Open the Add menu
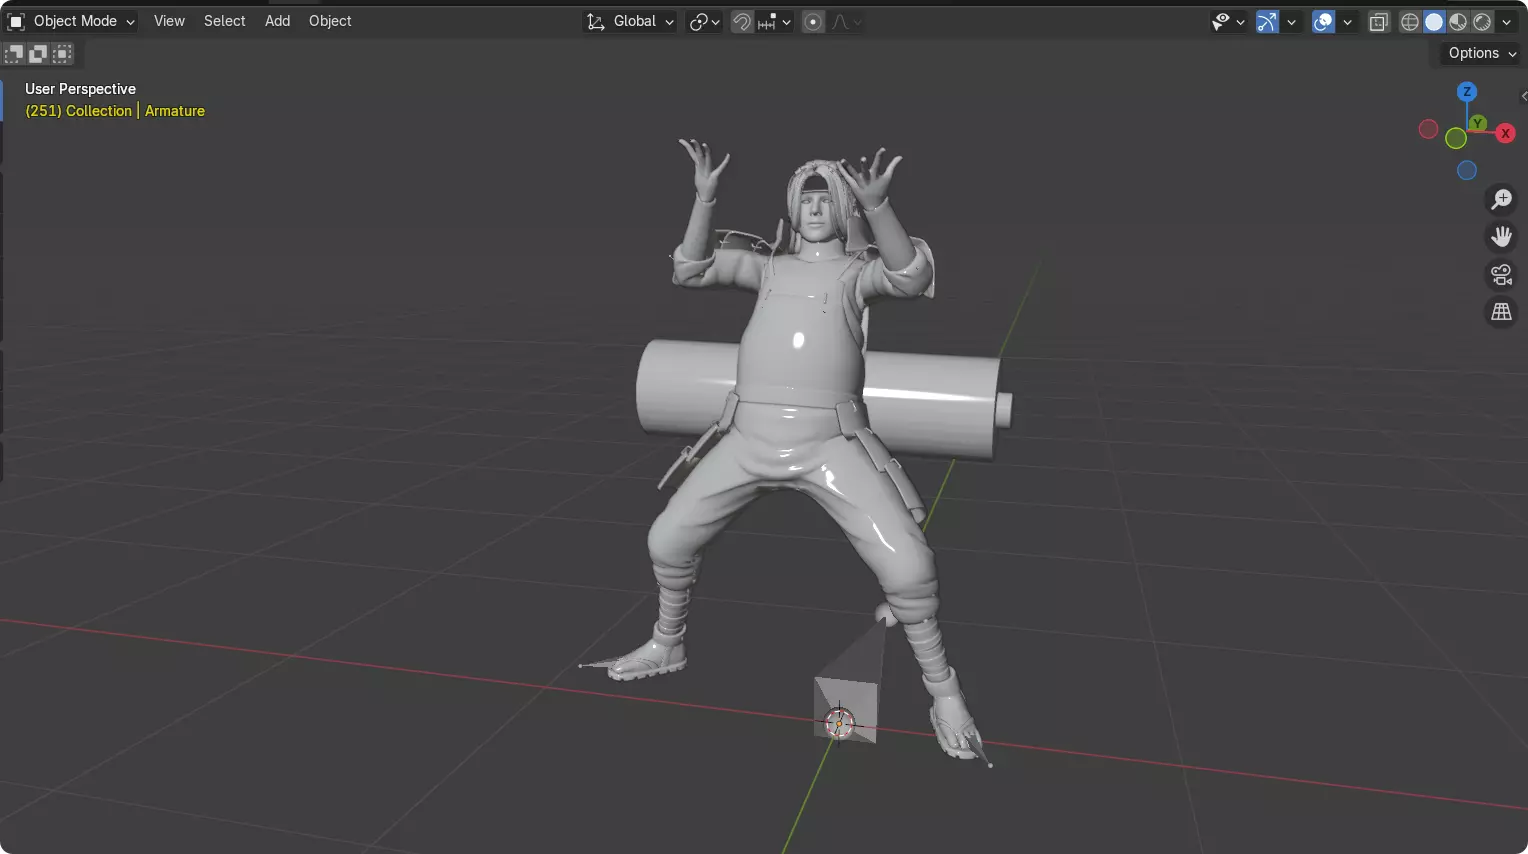Viewport: 1528px width, 854px height. 277,21
